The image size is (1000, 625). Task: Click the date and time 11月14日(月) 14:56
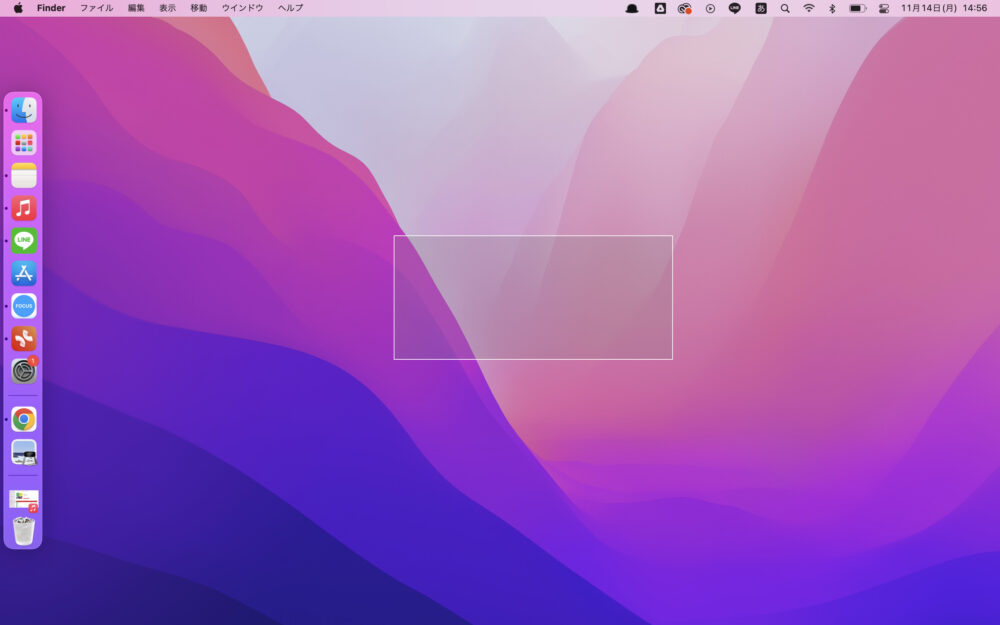point(944,8)
